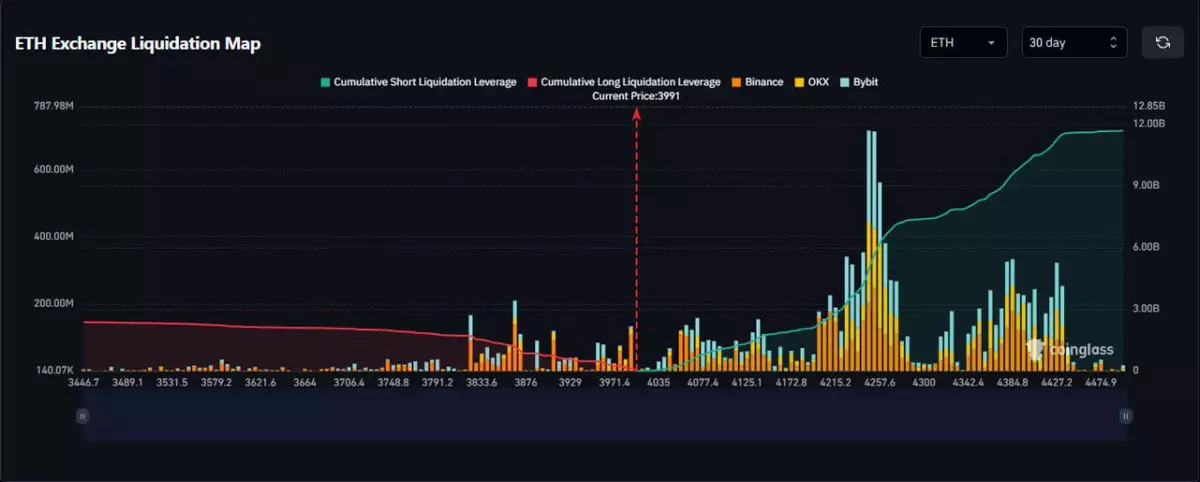Click the up-down chevrons in the 30 day selector
Screen dimensions: 1200x482
tap(1113, 42)
